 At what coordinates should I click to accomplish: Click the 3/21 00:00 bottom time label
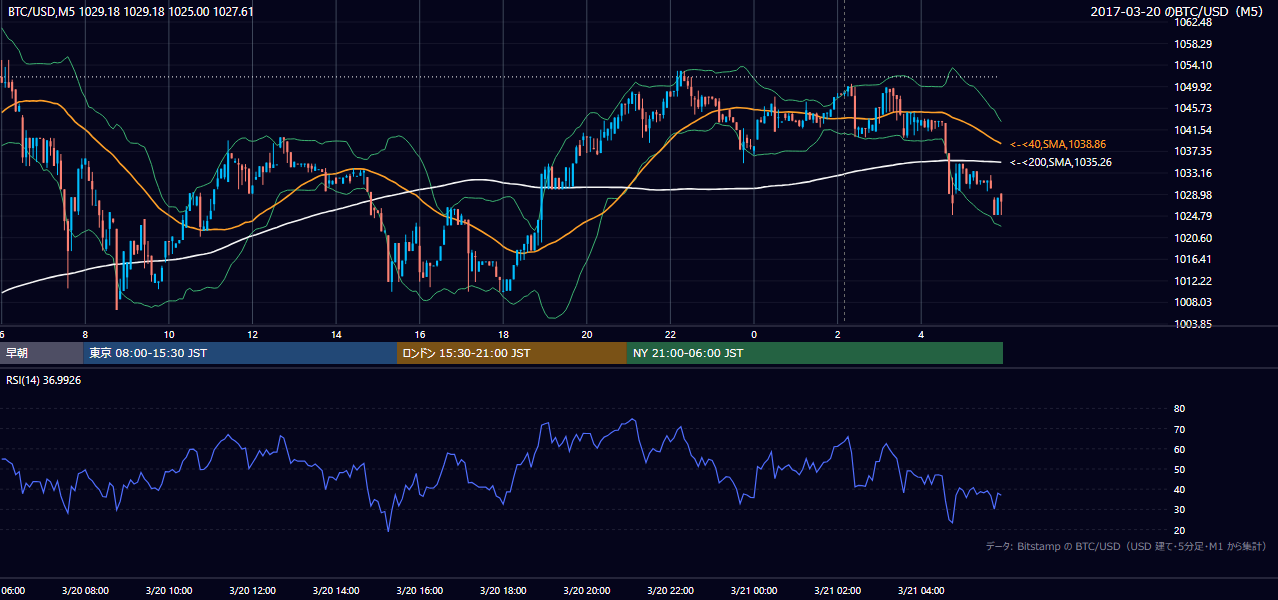(x=753, y=591)
